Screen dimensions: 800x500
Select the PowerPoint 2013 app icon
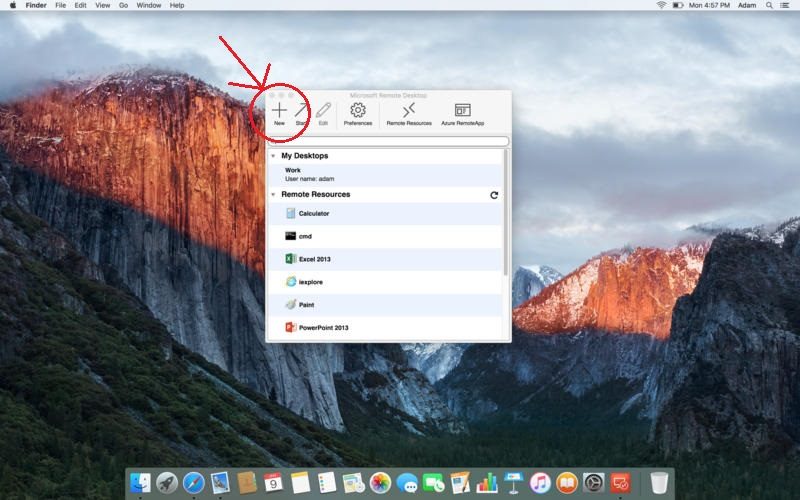pyautogui.click(x=291, y=327)
